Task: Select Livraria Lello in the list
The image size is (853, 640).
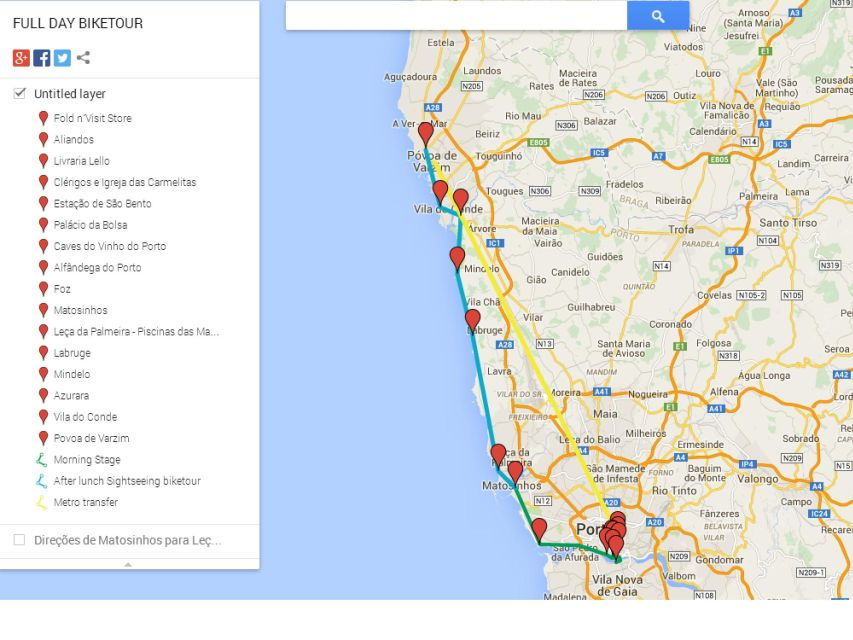Action: click(x=81, y=161)
